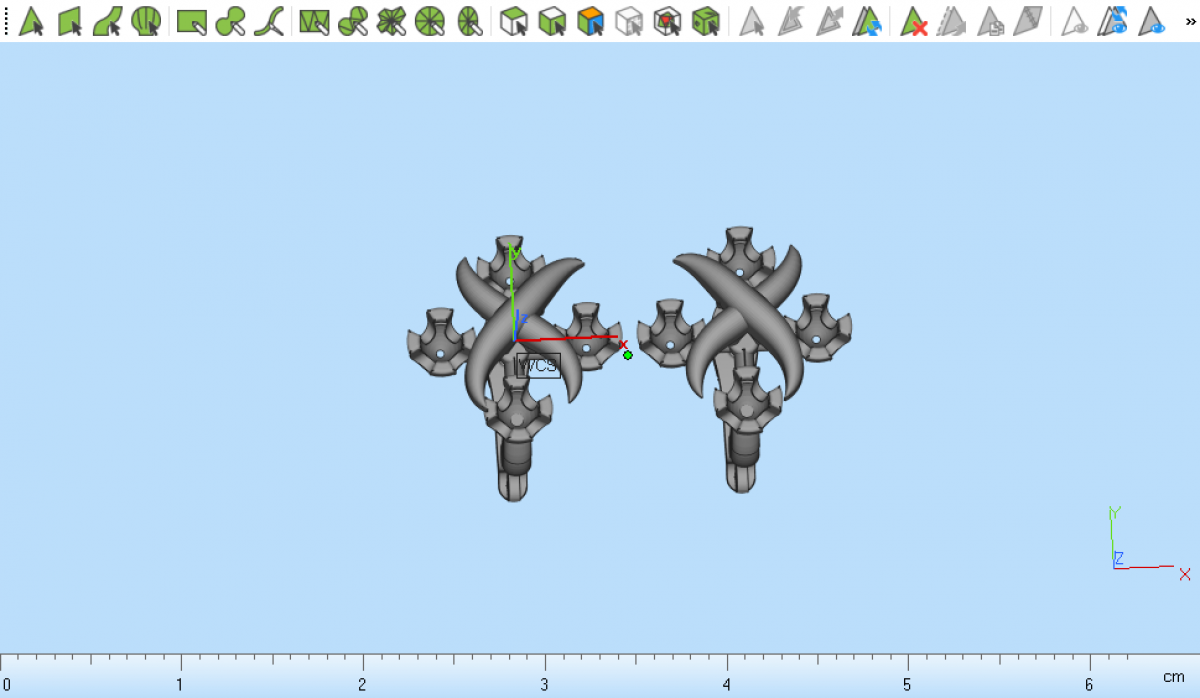Screen dimensions: 1200x698
Task: Click the gray single triangle cursor icon
Action: [752, 20]
